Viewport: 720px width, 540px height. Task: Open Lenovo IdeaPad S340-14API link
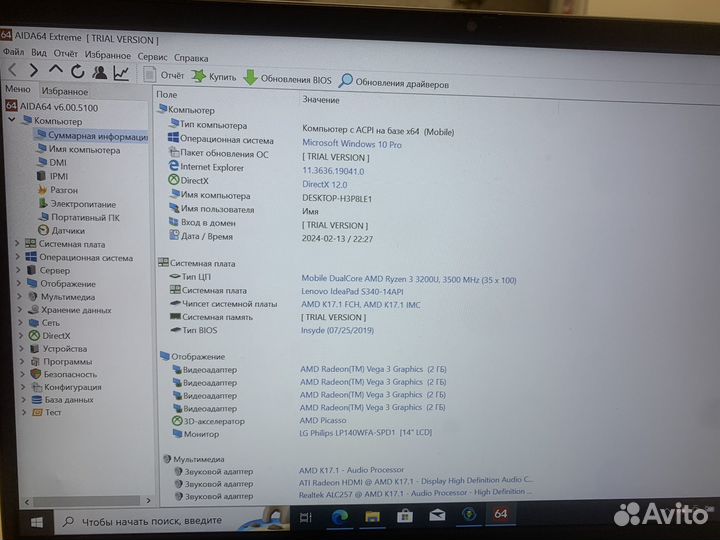tap(352, 292)
